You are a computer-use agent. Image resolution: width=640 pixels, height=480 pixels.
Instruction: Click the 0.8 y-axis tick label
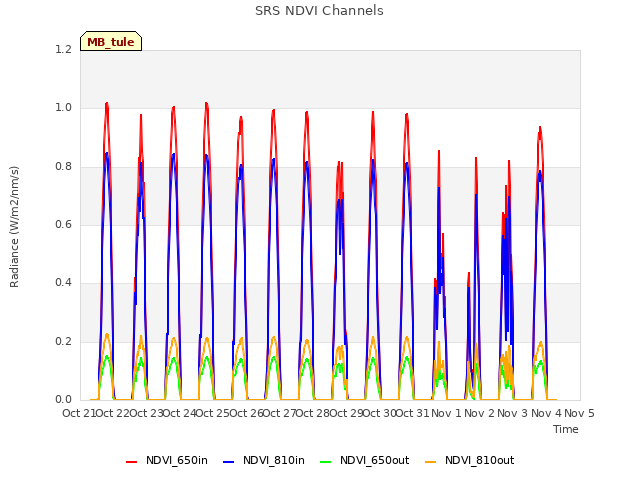(63, 166)
